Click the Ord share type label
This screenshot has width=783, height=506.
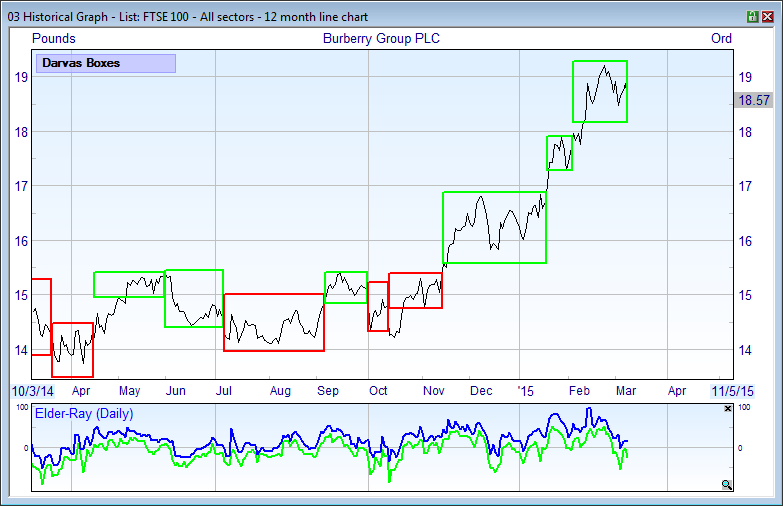tap(721, 39)
